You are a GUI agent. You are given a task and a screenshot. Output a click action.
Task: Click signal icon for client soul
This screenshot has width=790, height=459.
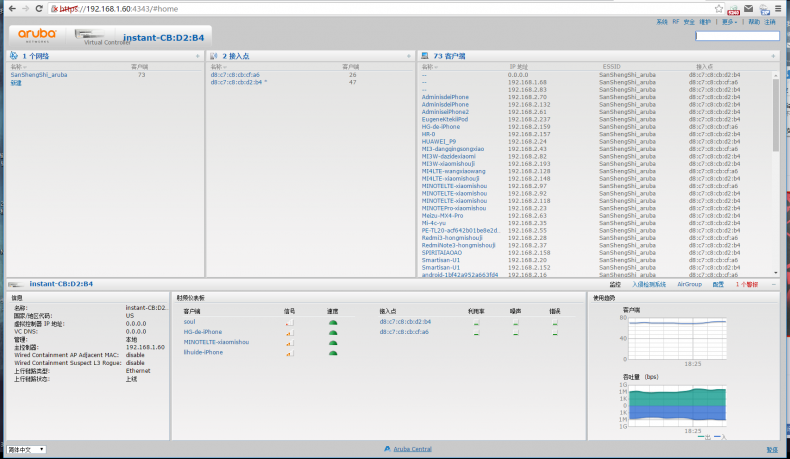click(289, 322)
